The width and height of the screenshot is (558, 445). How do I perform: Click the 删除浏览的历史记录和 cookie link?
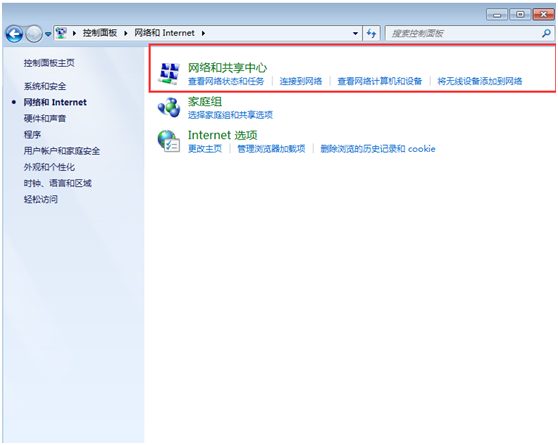pyautogui.click(x=378, y=149)
